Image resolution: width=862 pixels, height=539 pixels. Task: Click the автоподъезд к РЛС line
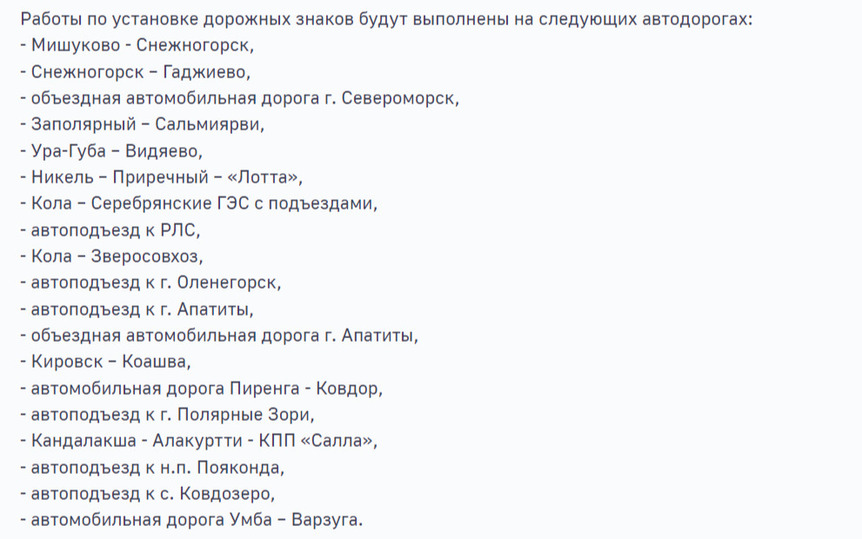[x=110, y=230]
